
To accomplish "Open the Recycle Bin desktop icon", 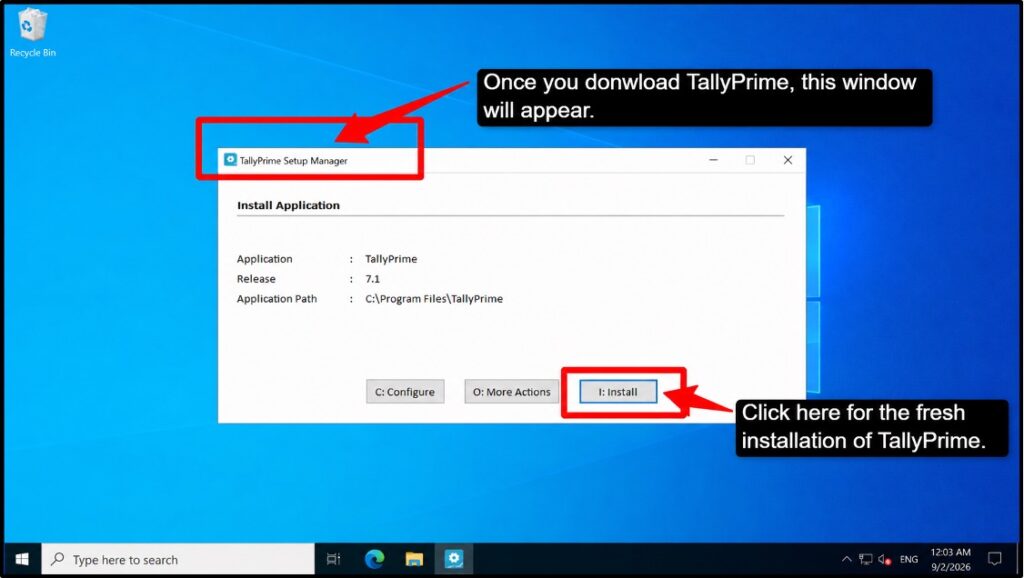I will click(32, 33).
